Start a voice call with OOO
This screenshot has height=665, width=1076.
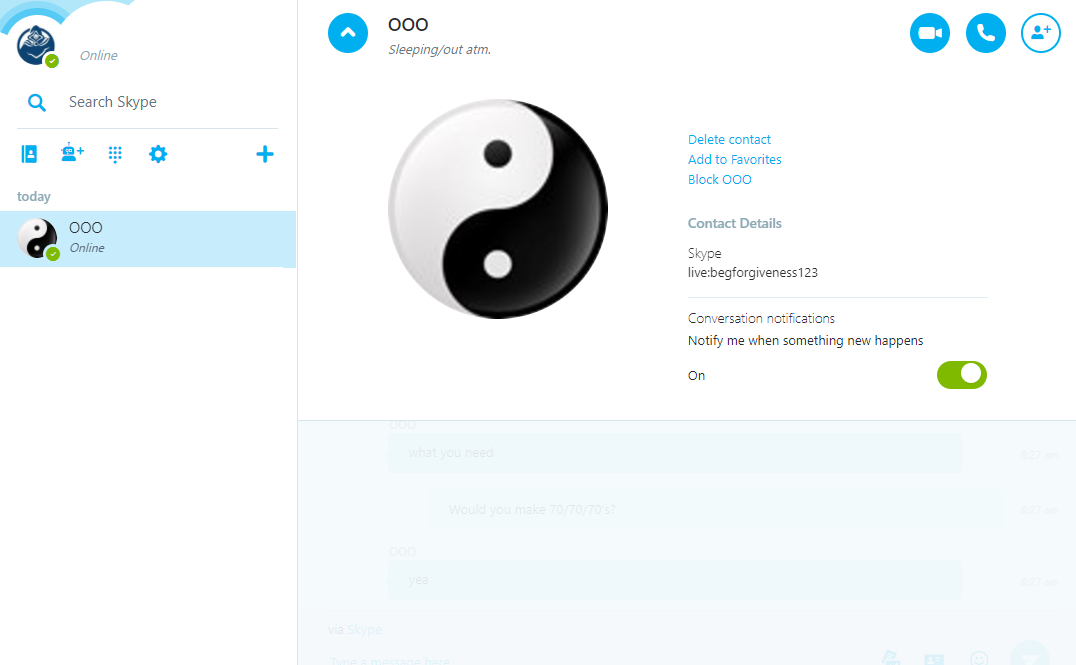pyautogui.click(x=985, y=33)
